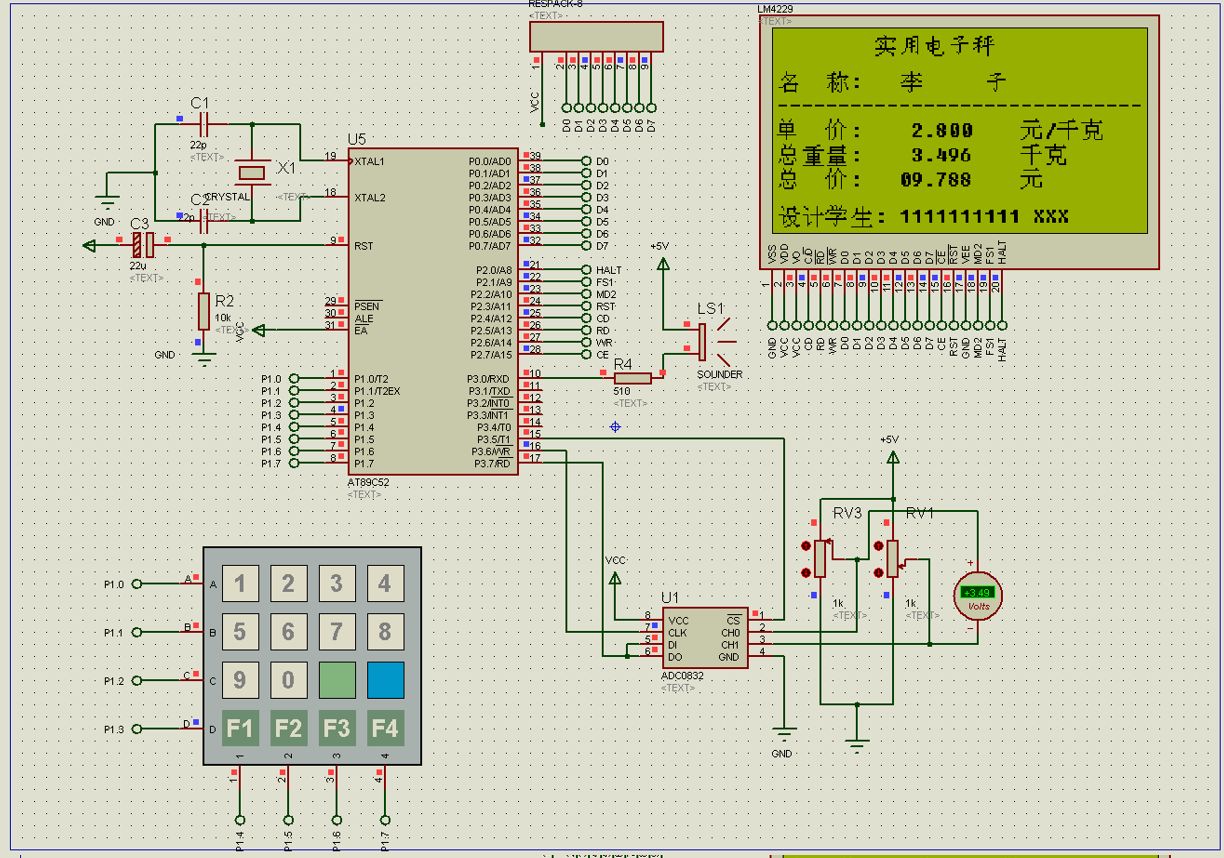Click the P1.1 terminal on keypad row B
1224x858 pixels.
point(137,632)
